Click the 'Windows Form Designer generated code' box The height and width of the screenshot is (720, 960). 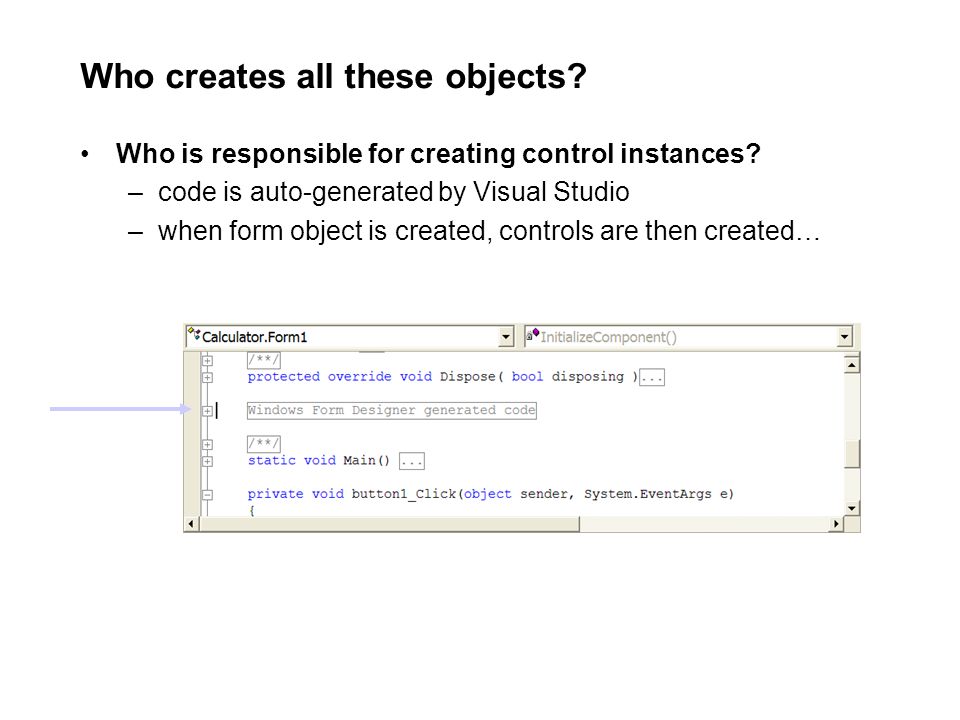[392, 410]
